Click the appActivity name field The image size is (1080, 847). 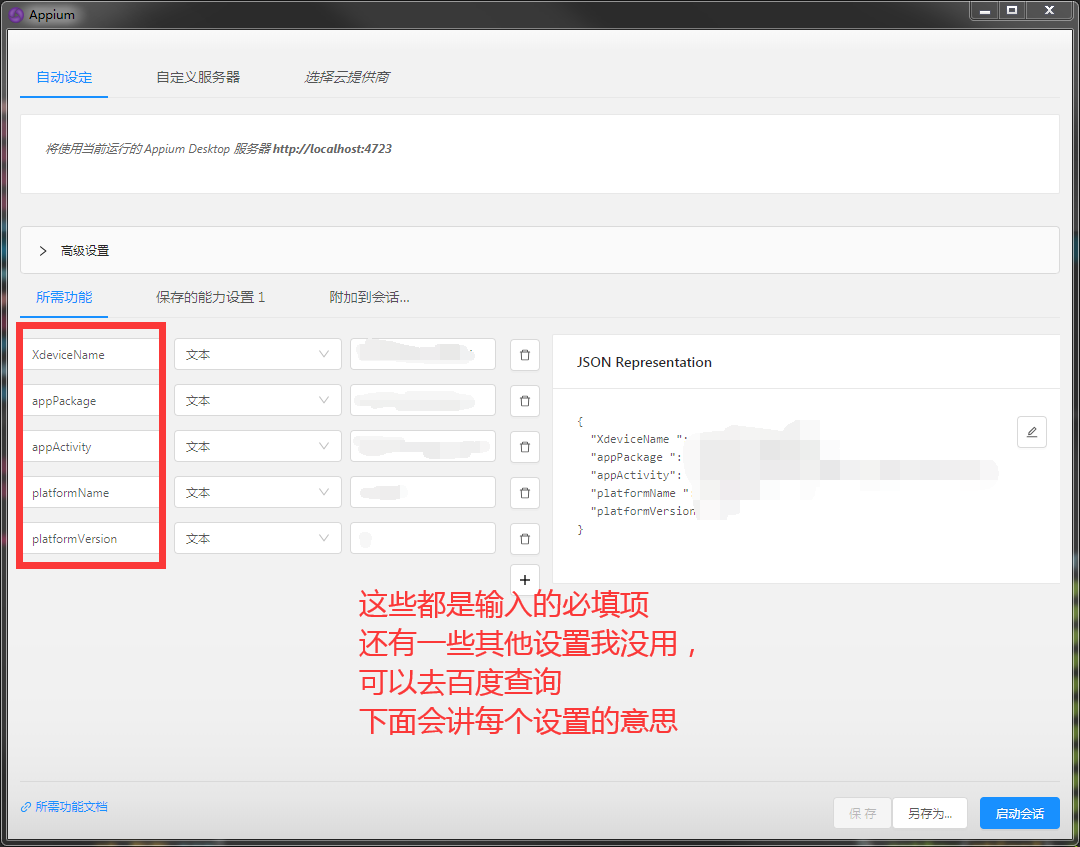(91, 447)
